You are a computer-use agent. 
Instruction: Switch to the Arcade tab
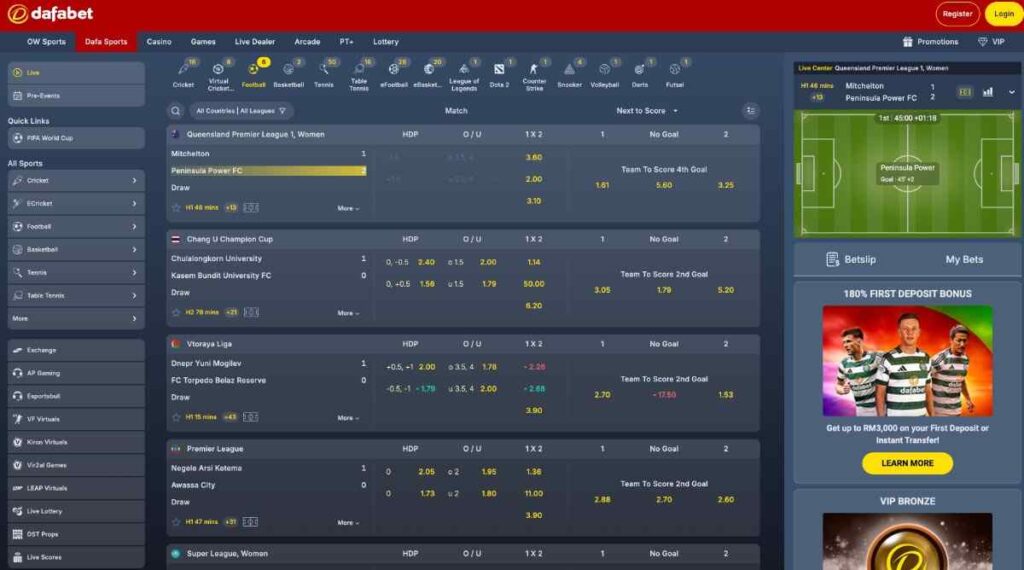(x=307, y=42)
